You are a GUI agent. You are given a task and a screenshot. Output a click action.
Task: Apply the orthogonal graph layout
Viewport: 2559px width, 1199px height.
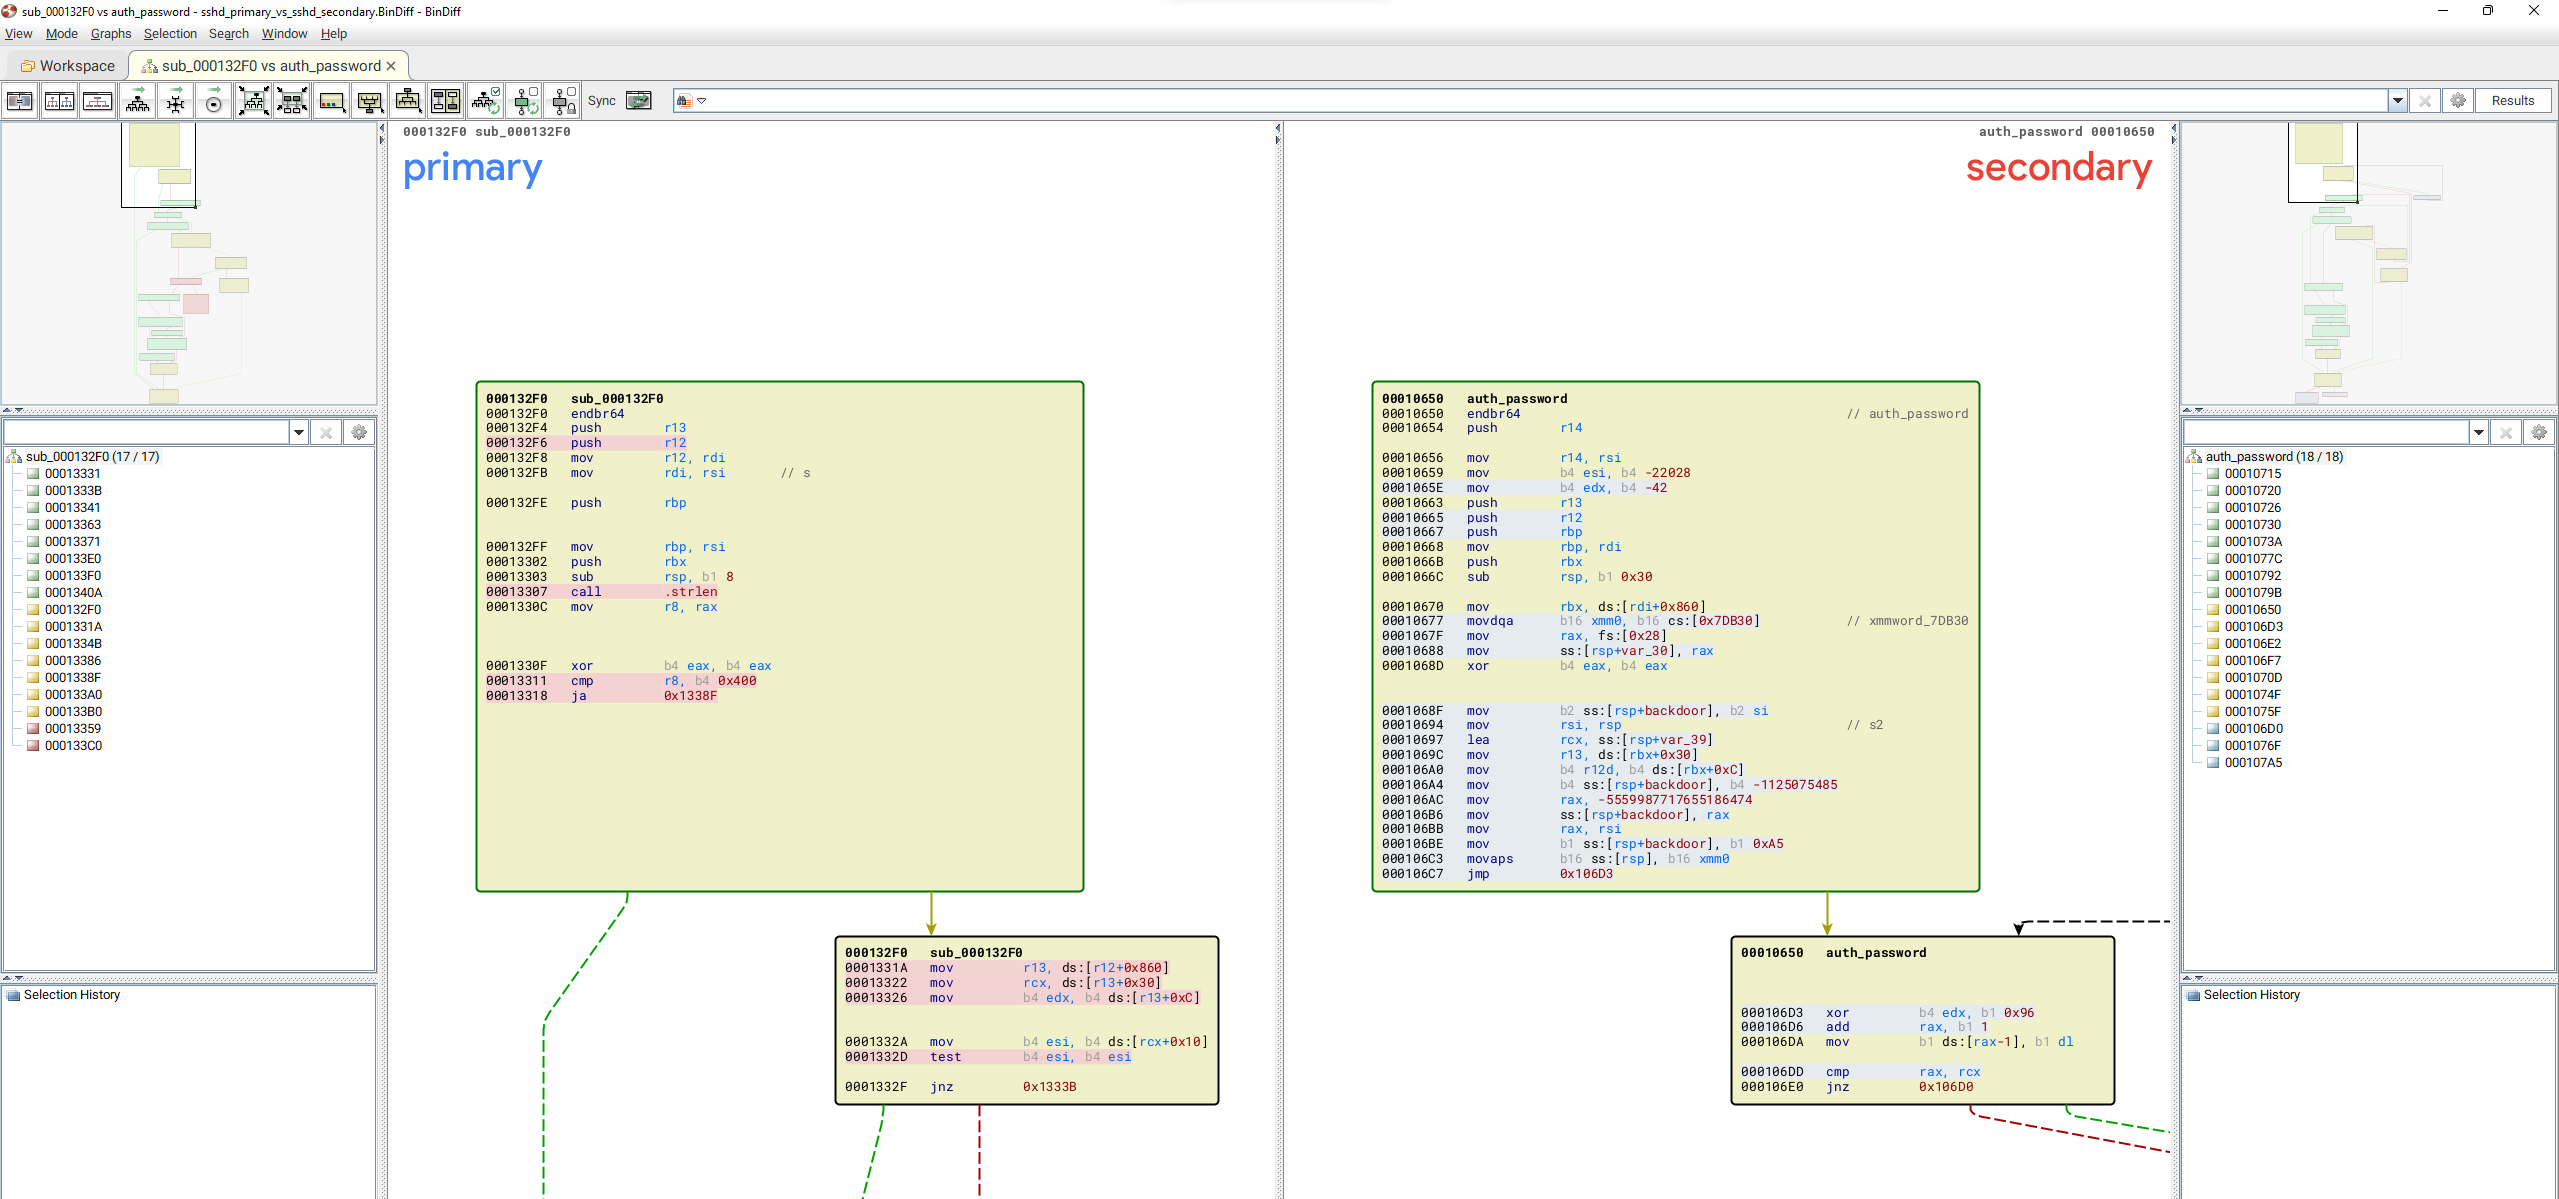(x=176, y=101)
